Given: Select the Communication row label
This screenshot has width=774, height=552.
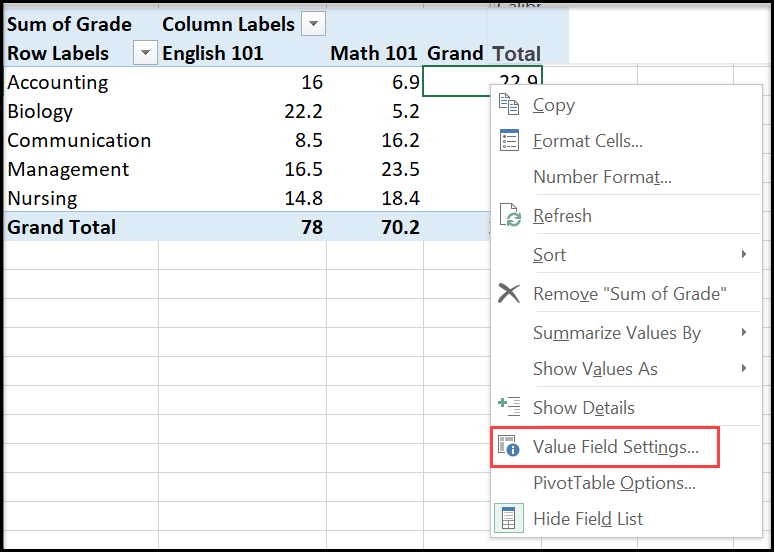Looking at the screenshot, I should [79, 140].
